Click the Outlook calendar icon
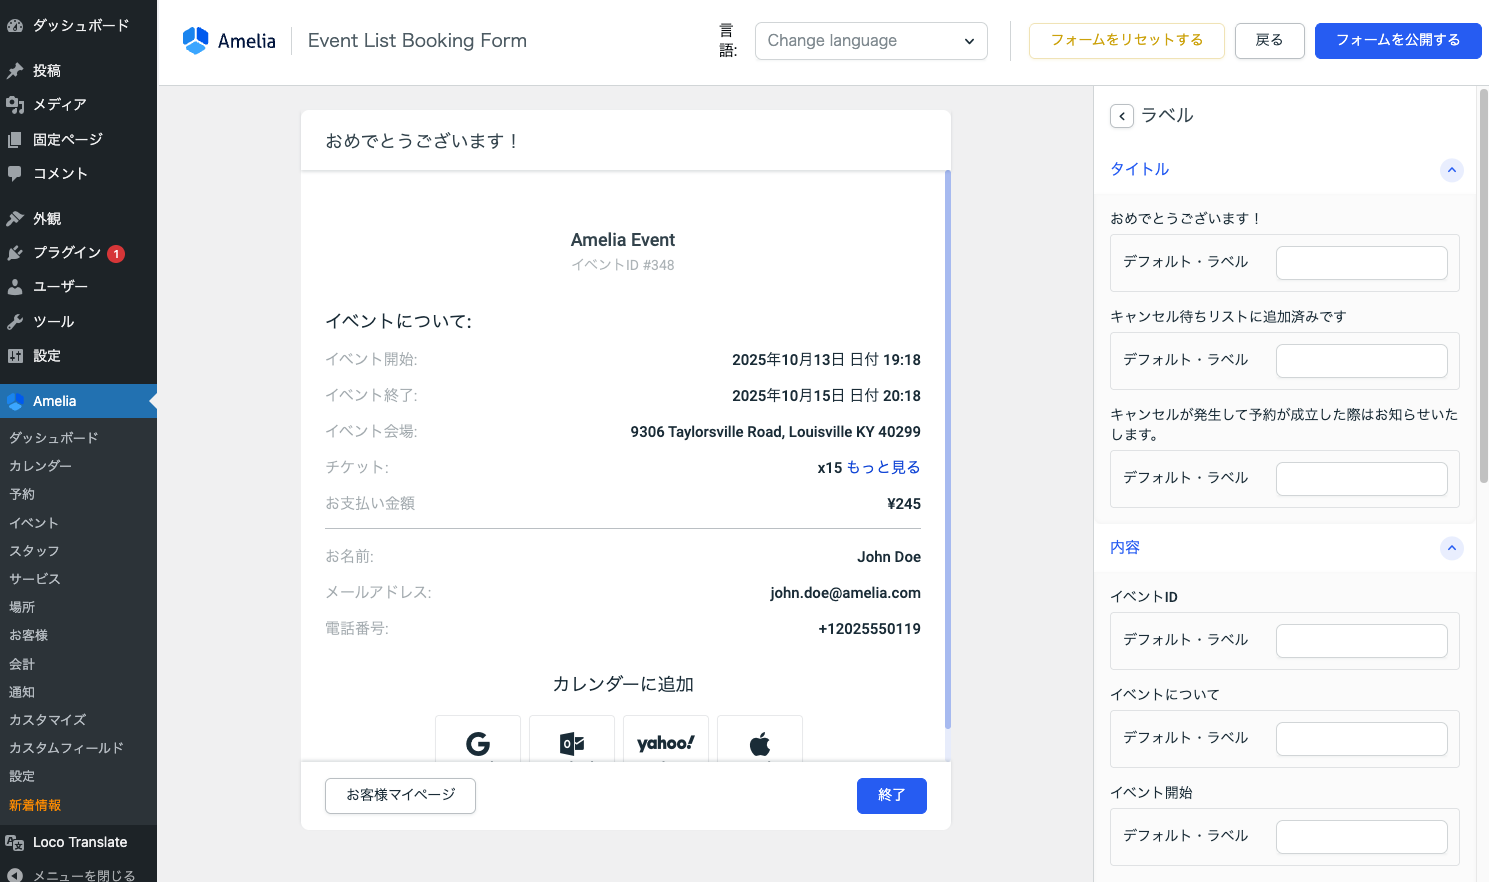 click(572, 742)
